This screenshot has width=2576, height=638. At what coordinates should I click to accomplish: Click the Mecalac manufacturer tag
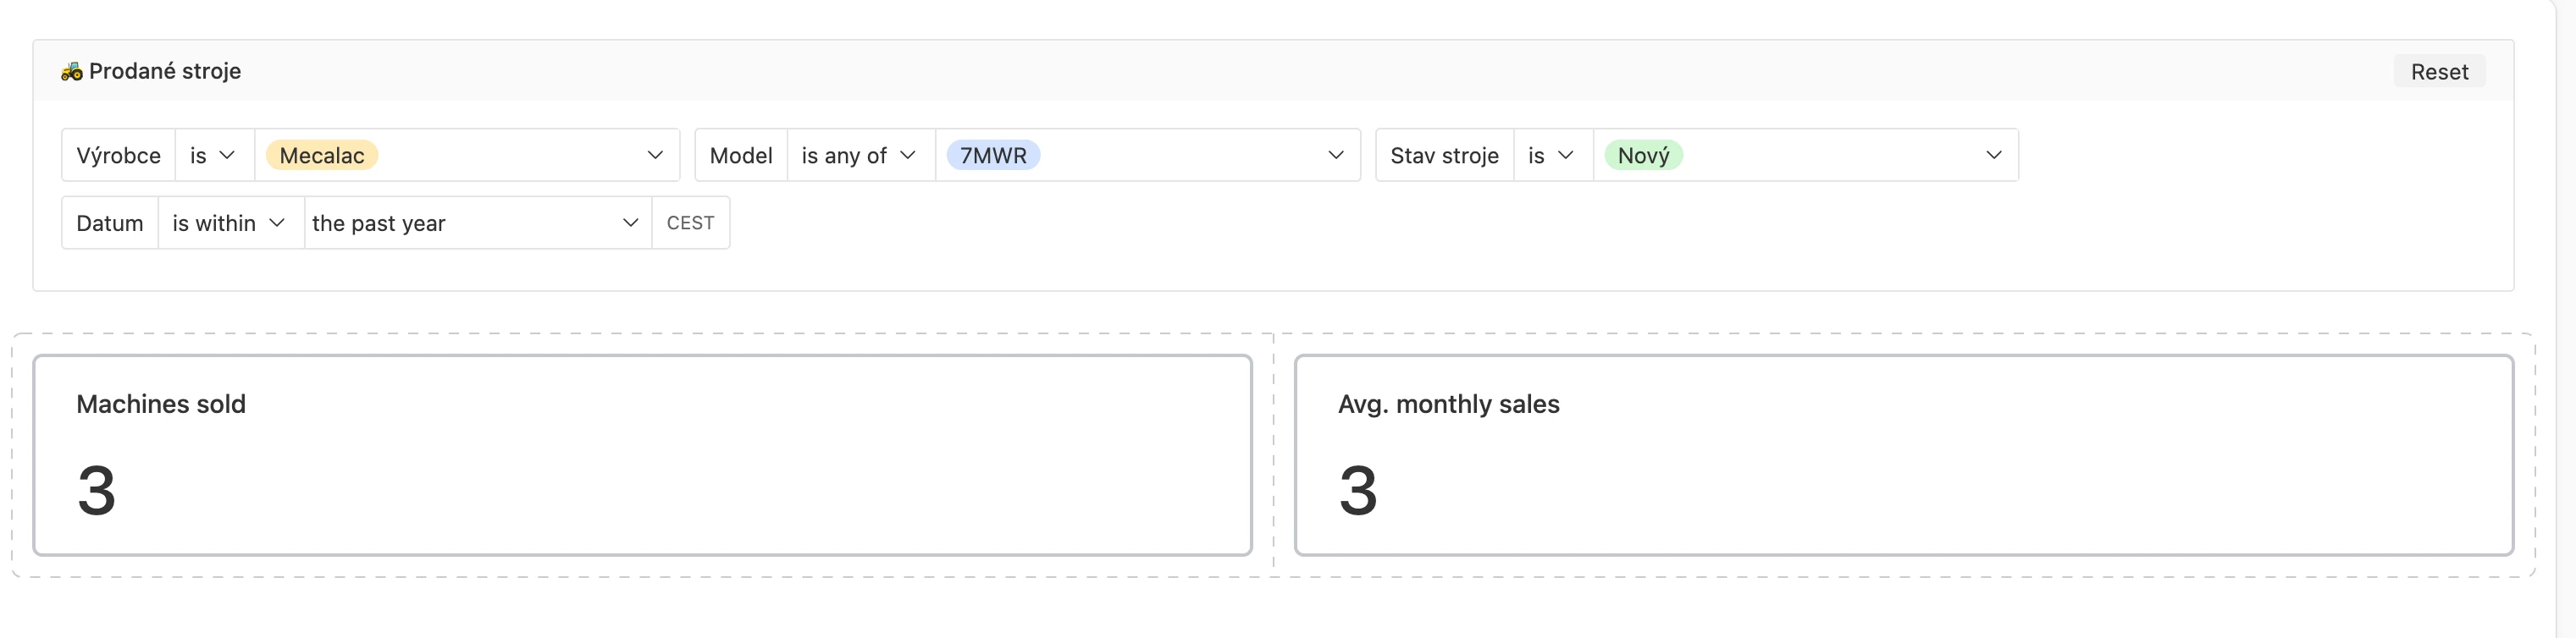321,156
